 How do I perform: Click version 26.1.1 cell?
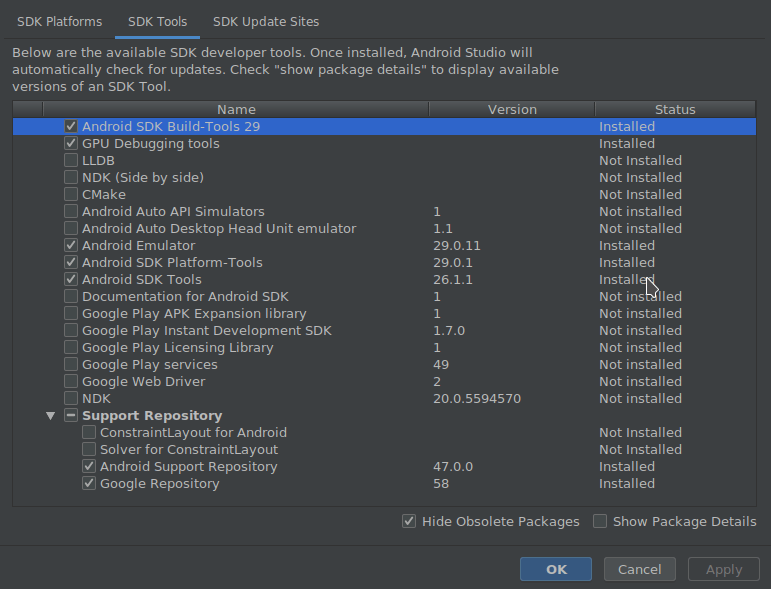[453, 279]
